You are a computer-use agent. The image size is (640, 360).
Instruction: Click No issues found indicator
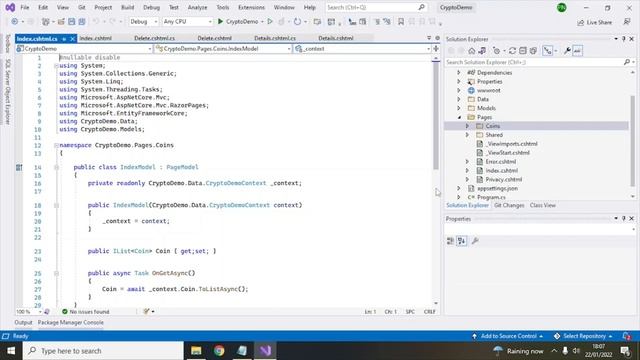(x=86, y=311)
